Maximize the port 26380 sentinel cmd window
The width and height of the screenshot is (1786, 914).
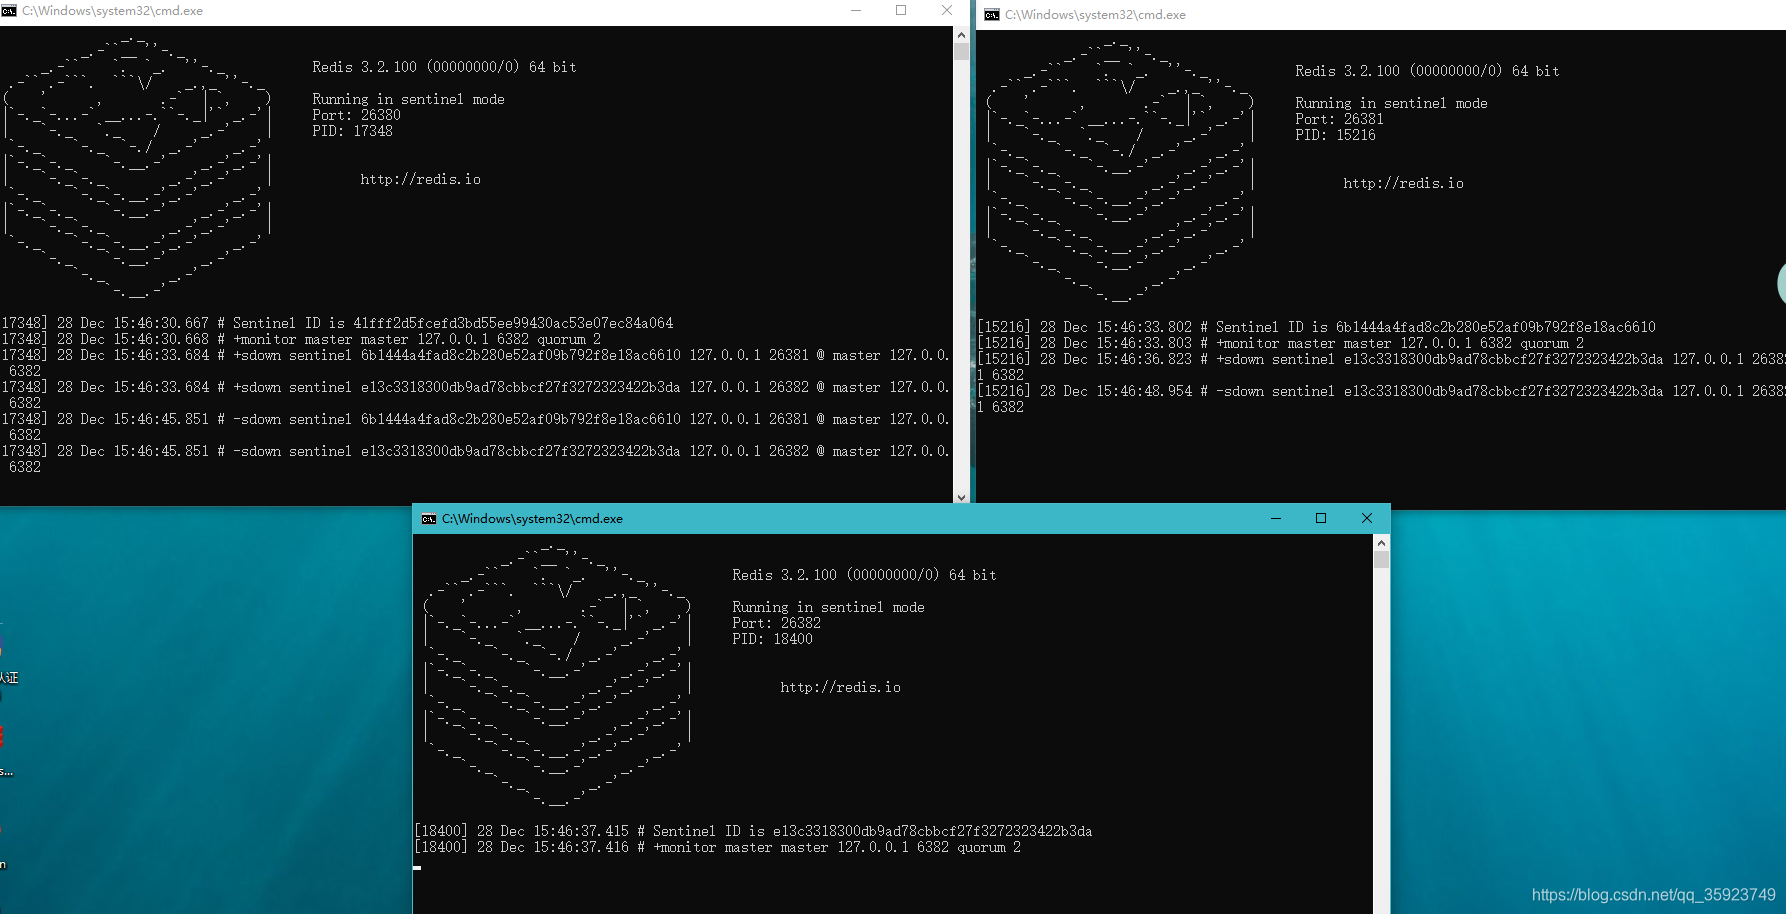click(901, 11)
